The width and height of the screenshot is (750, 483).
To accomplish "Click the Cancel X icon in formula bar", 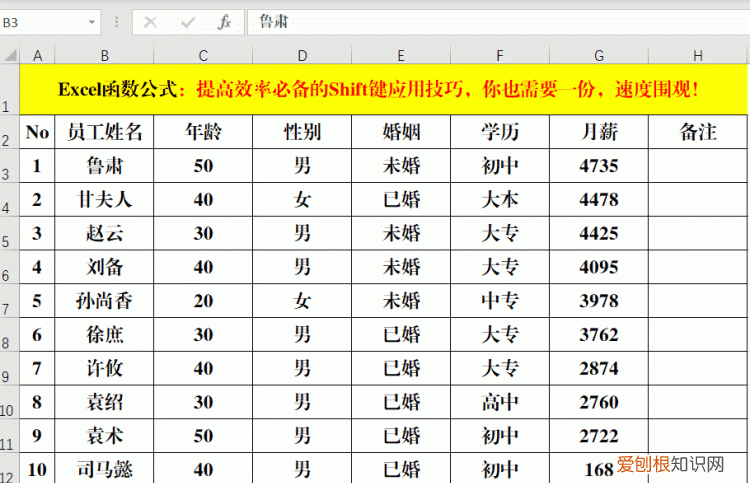I will (150, 22).
